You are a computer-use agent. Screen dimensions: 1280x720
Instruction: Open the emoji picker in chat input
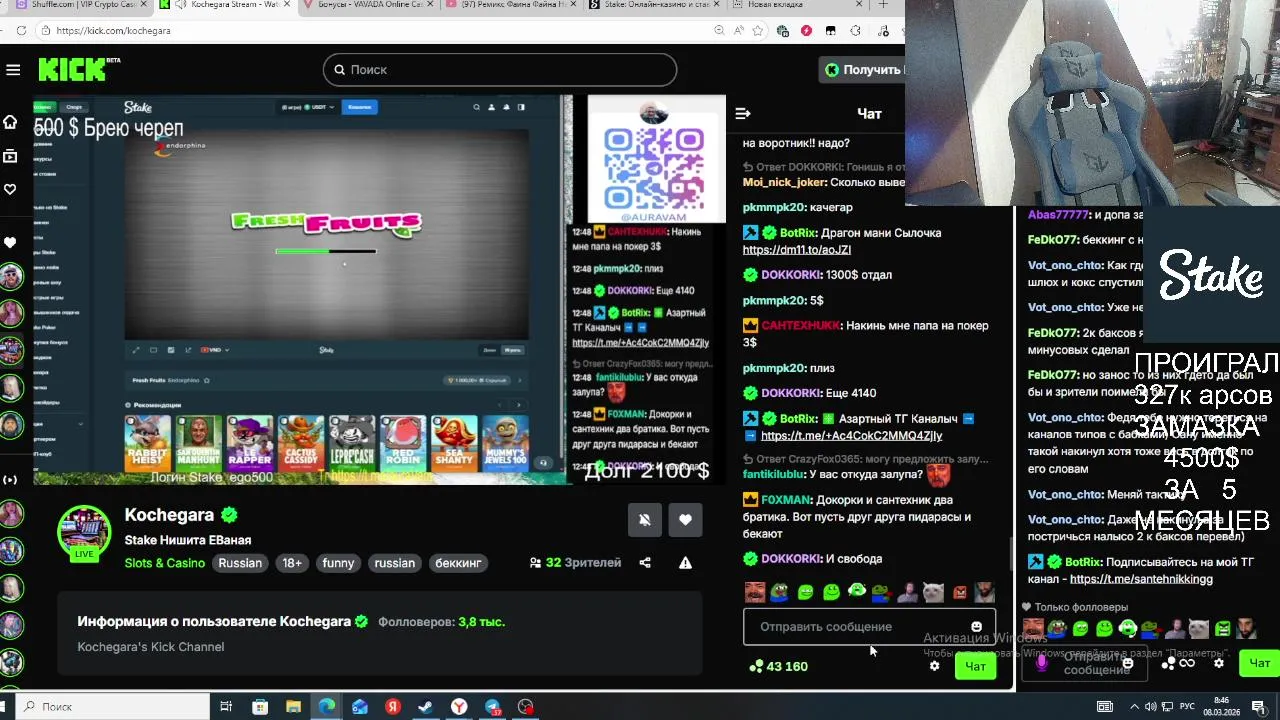pyautogui.click(x=976, y=627)
